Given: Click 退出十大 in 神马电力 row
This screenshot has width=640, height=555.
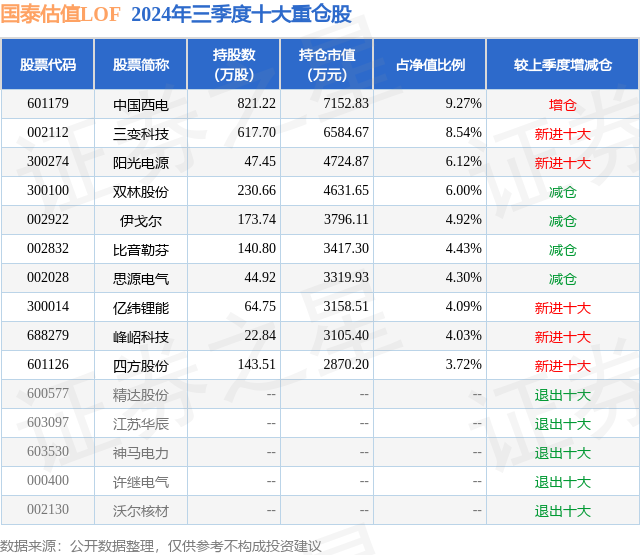Looking at the screenshot, I should click(x=563, y=453).
